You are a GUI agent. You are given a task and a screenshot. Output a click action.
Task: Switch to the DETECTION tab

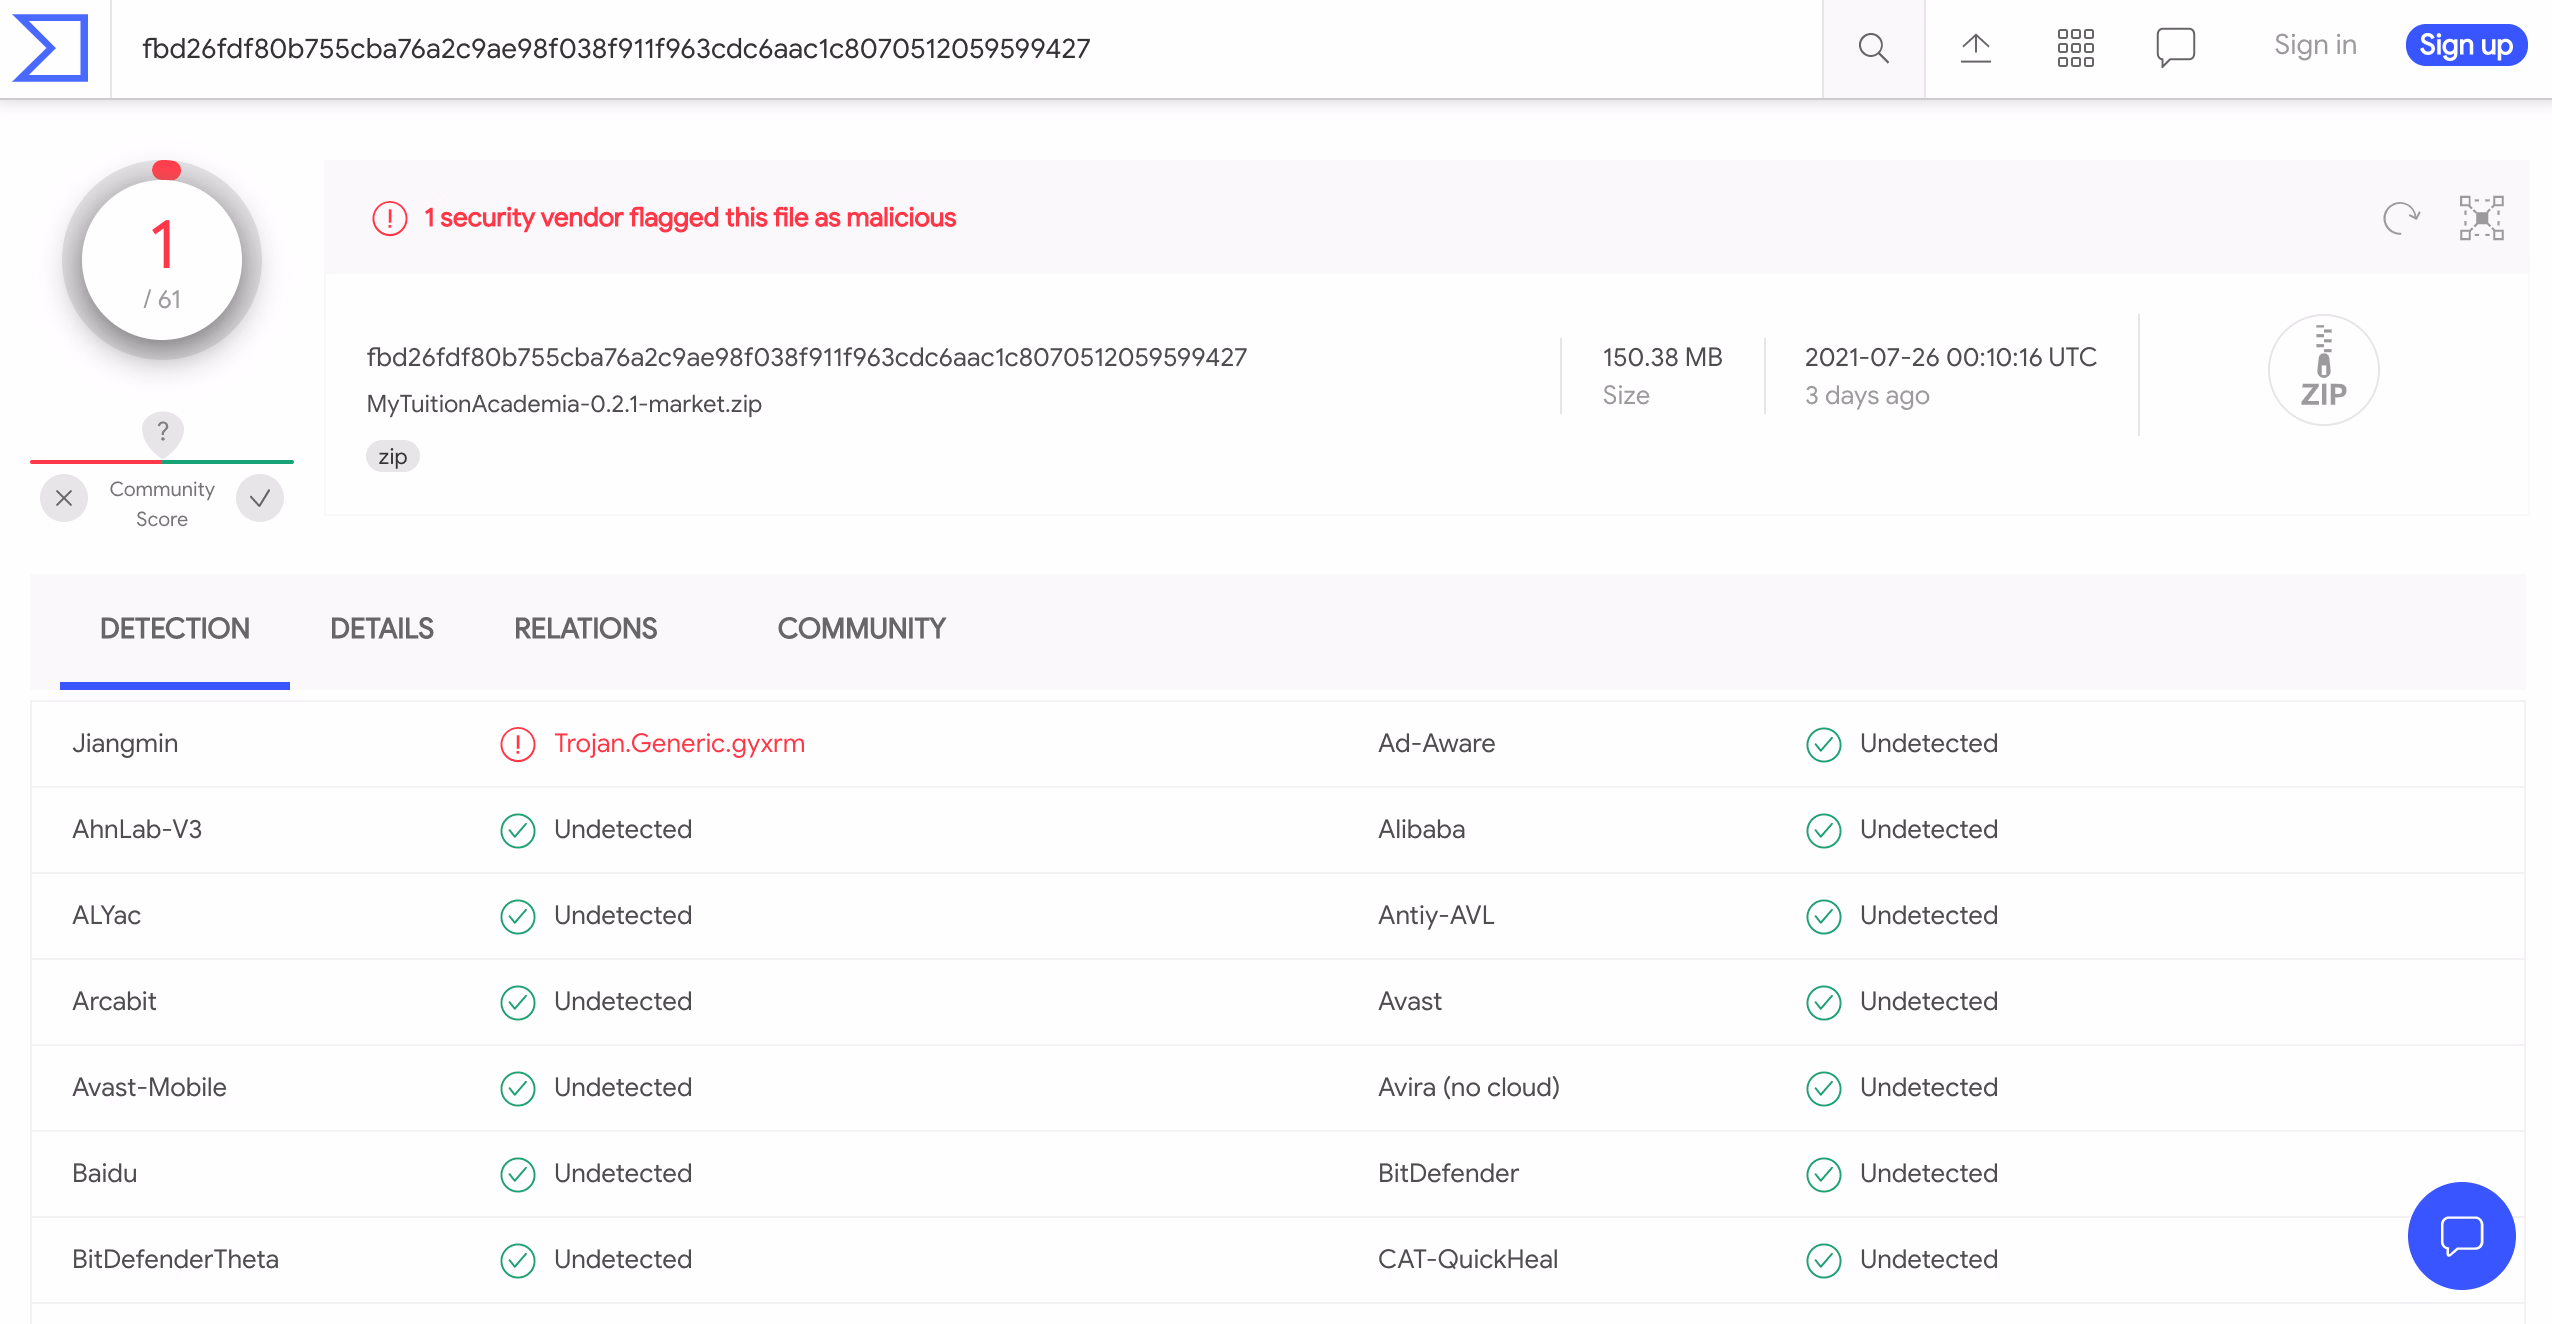tap(175, 629)
